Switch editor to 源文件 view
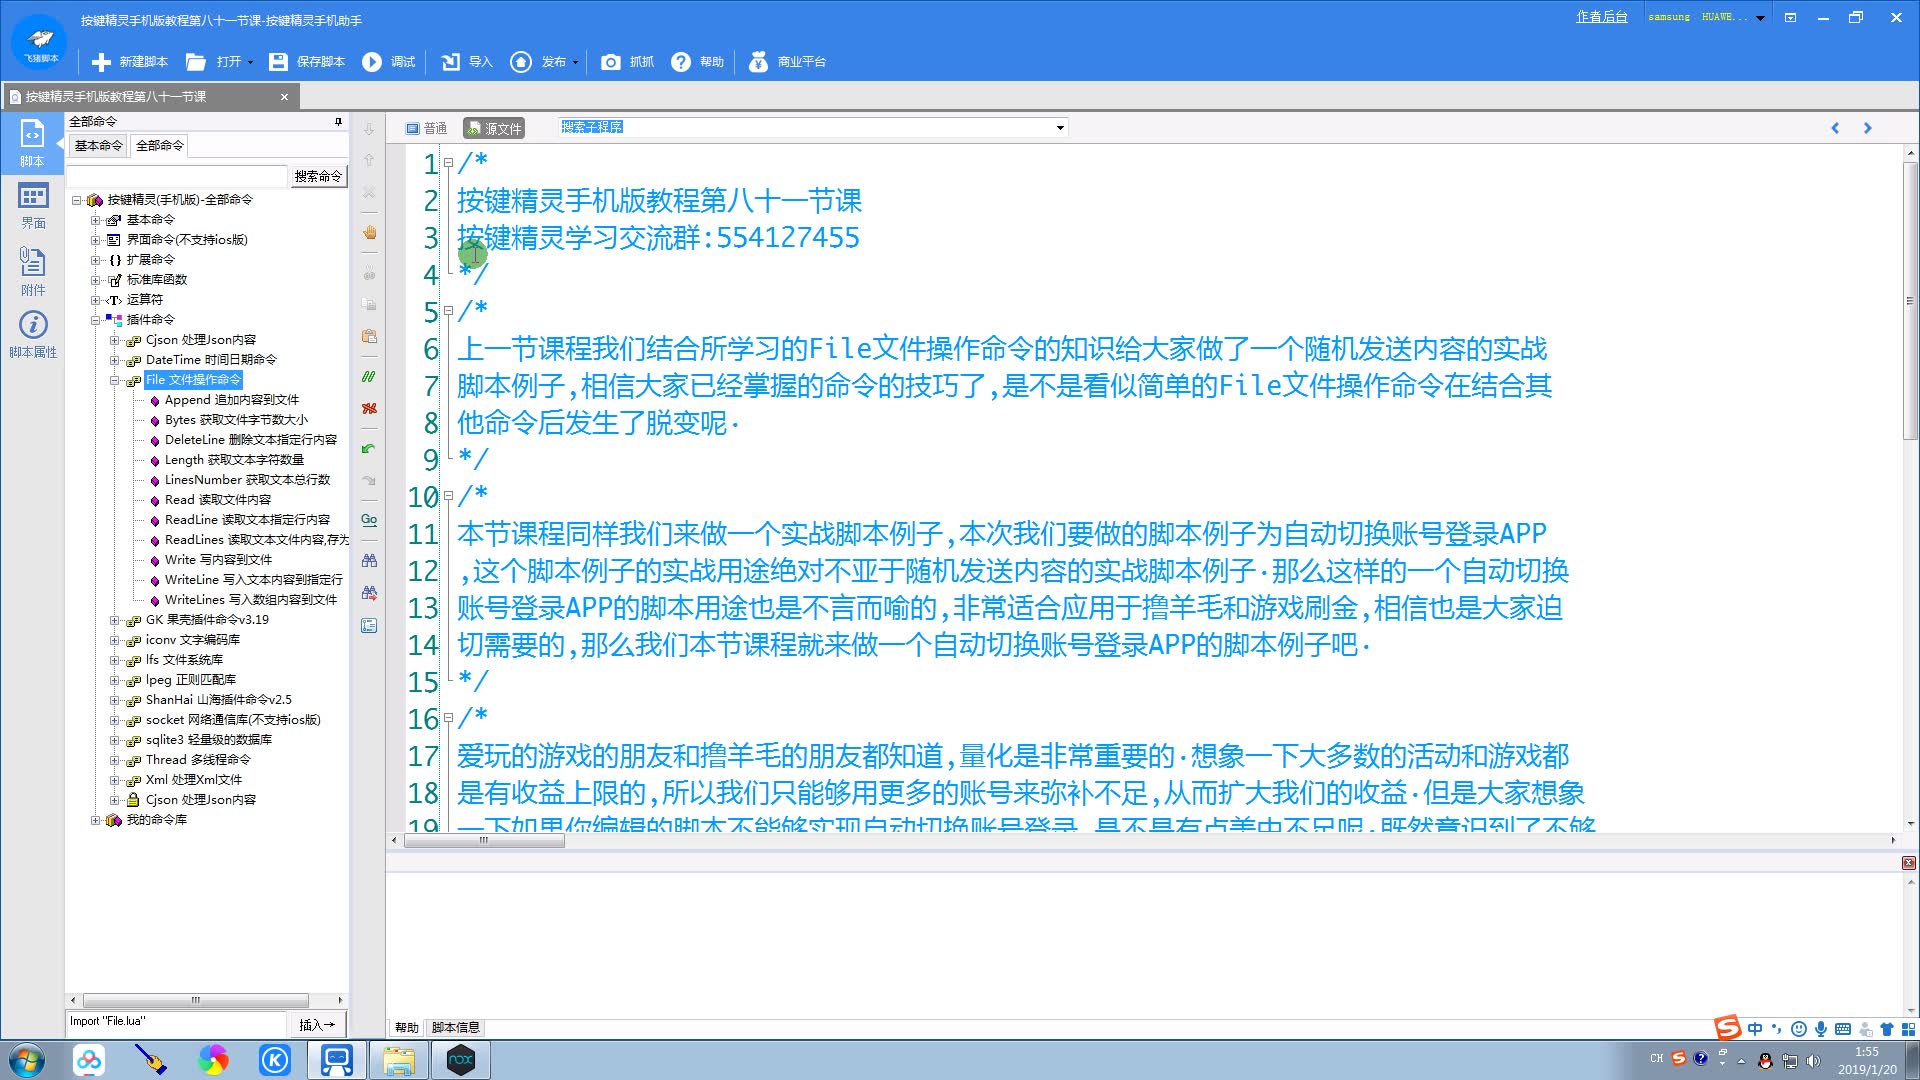 pos(494,128)
